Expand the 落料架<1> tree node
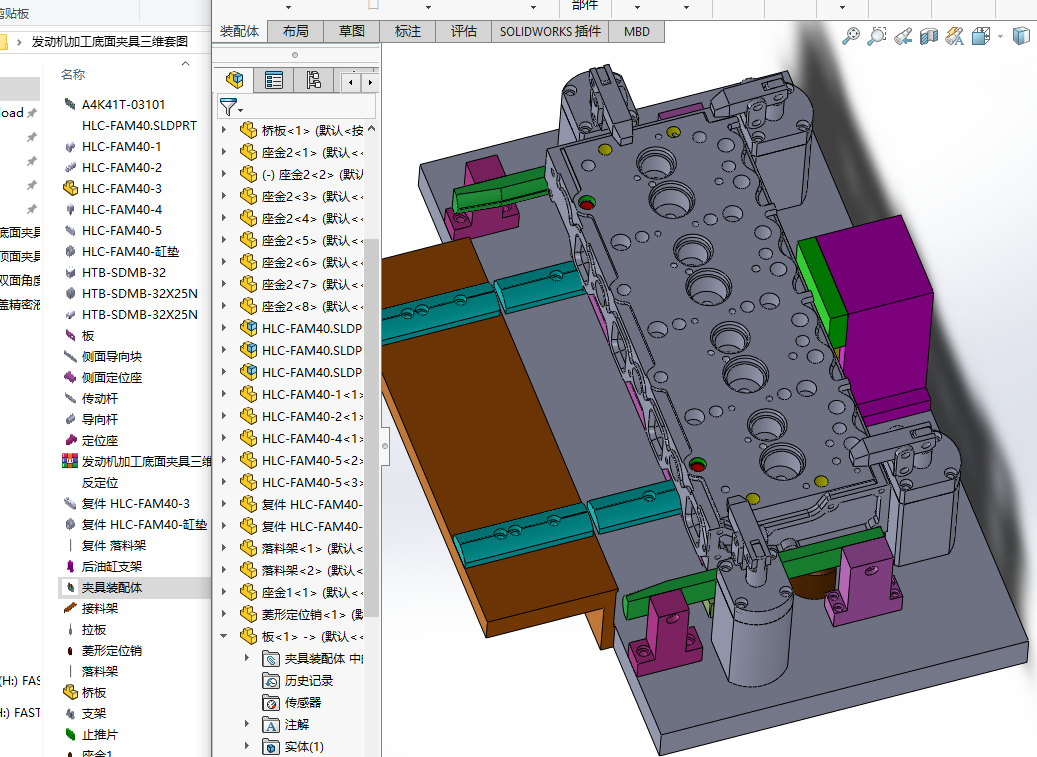The image size is (1037, 757). [222, 549]
